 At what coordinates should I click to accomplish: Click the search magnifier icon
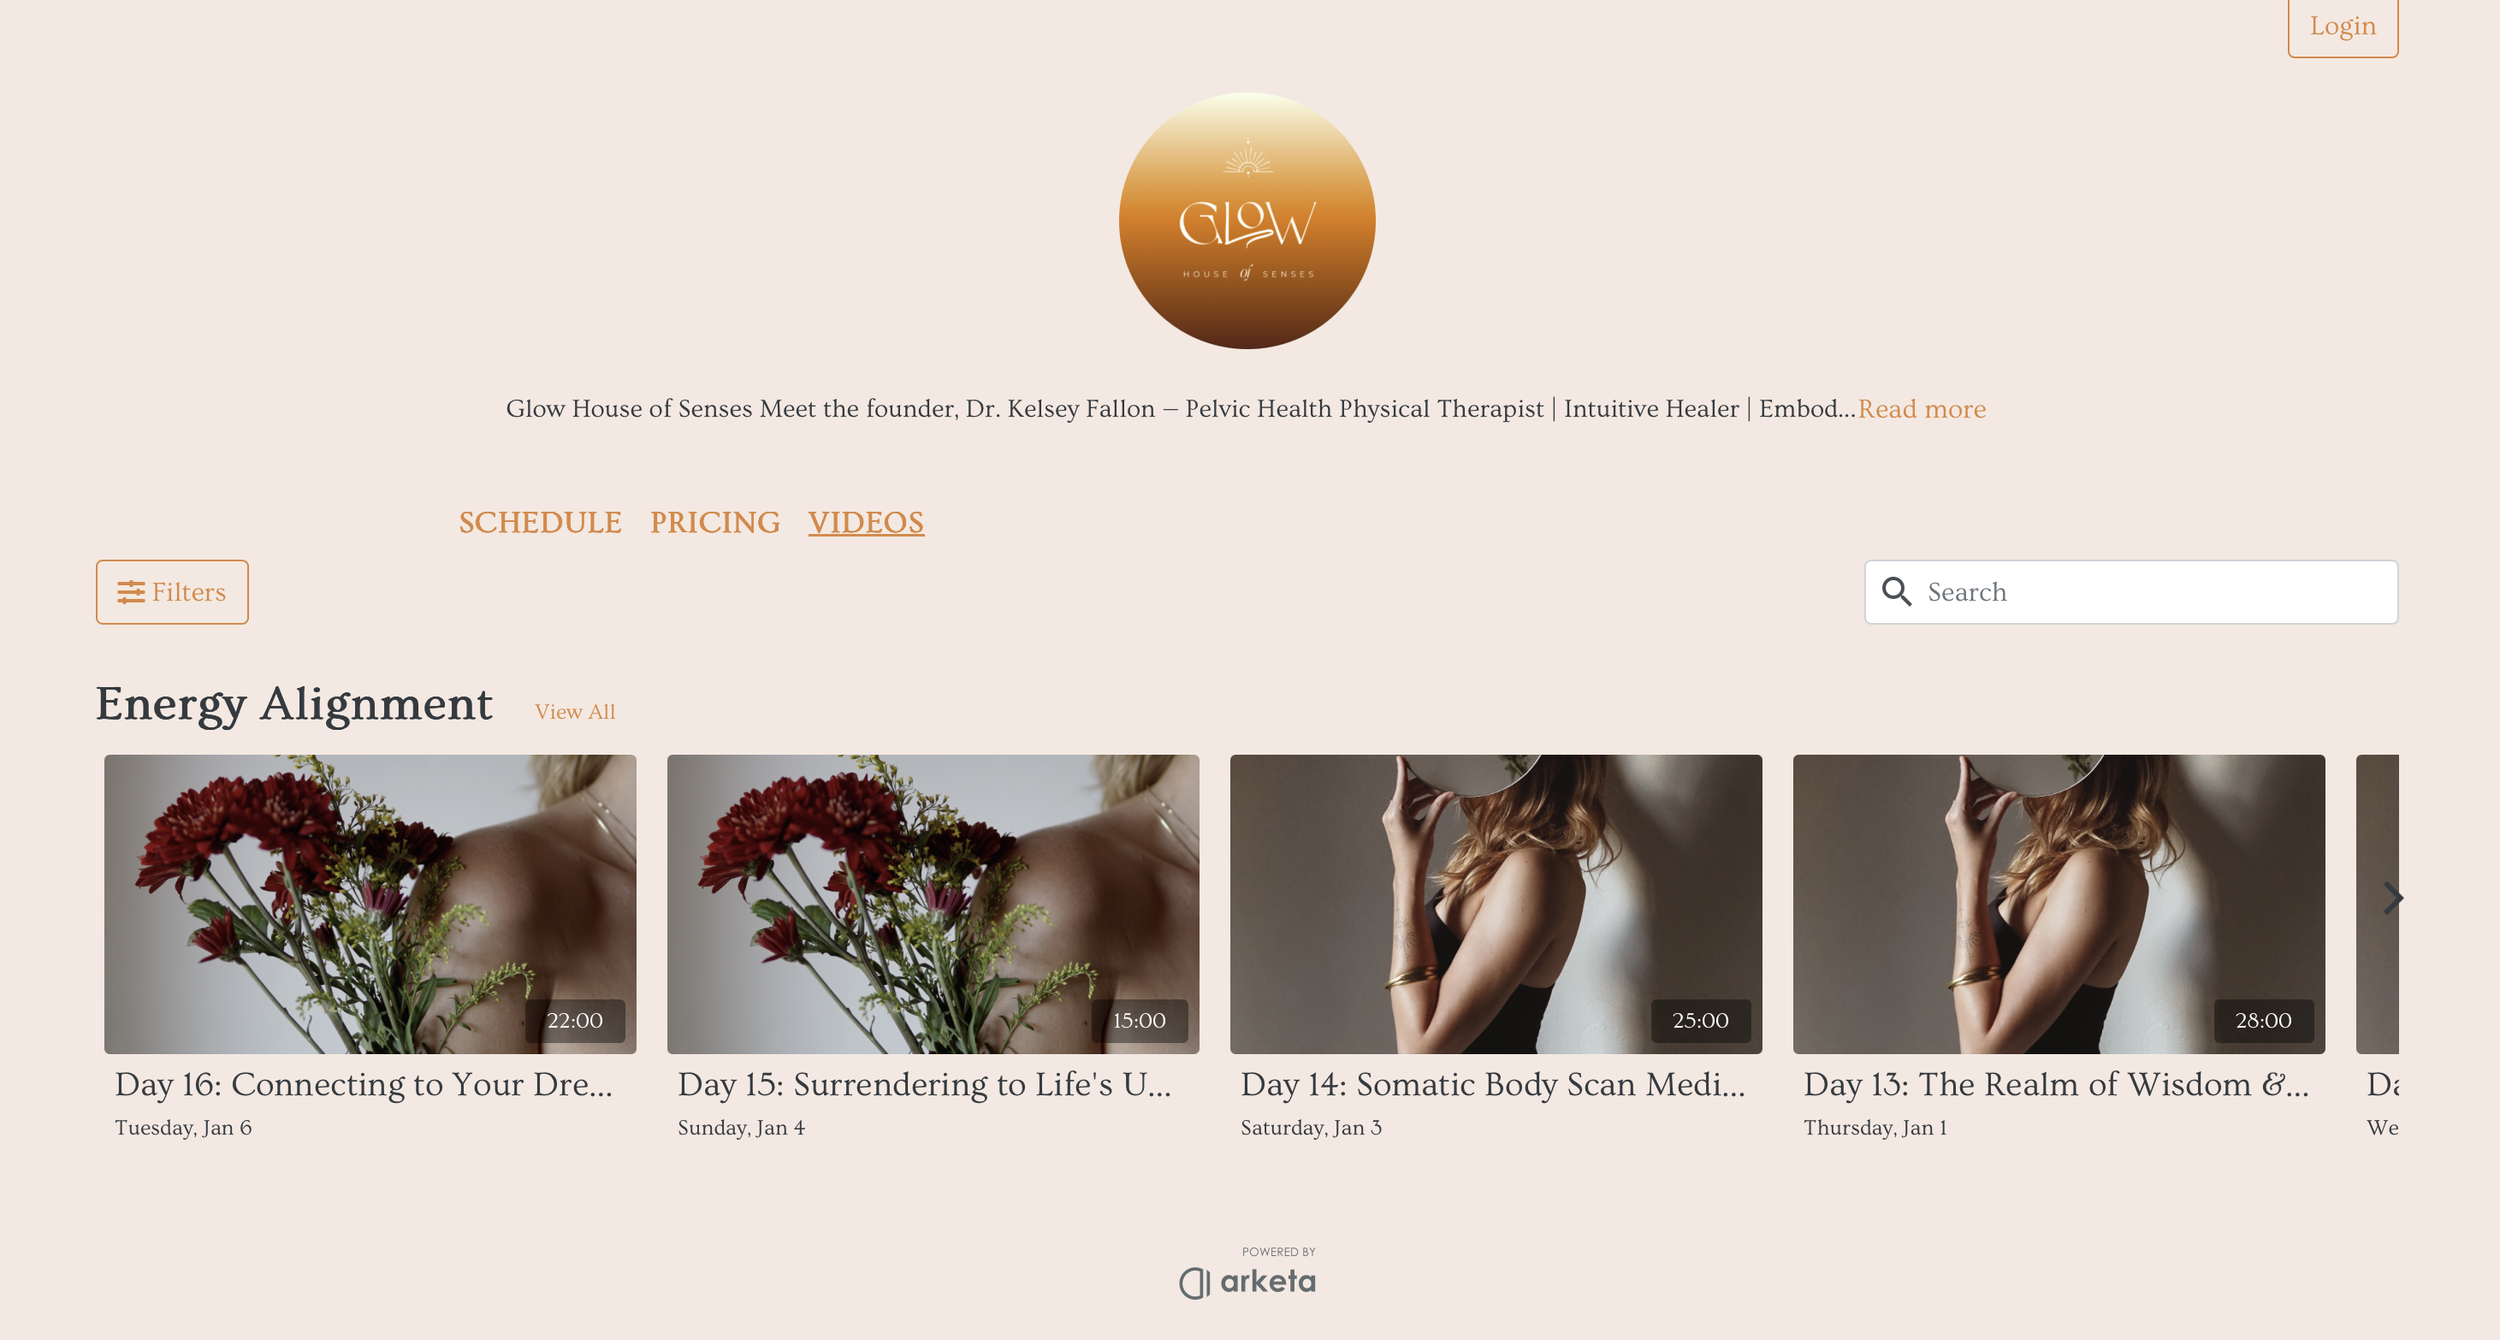1896,592
